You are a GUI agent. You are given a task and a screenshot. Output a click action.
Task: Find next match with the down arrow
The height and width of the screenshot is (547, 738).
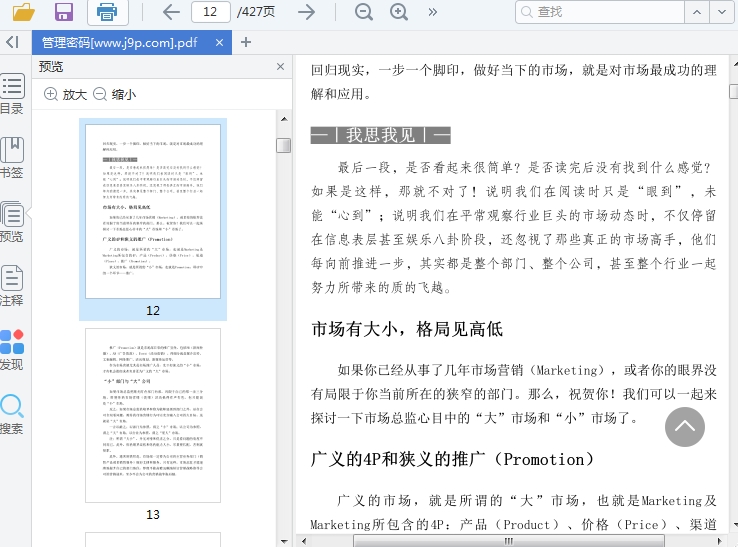[722, 12]
